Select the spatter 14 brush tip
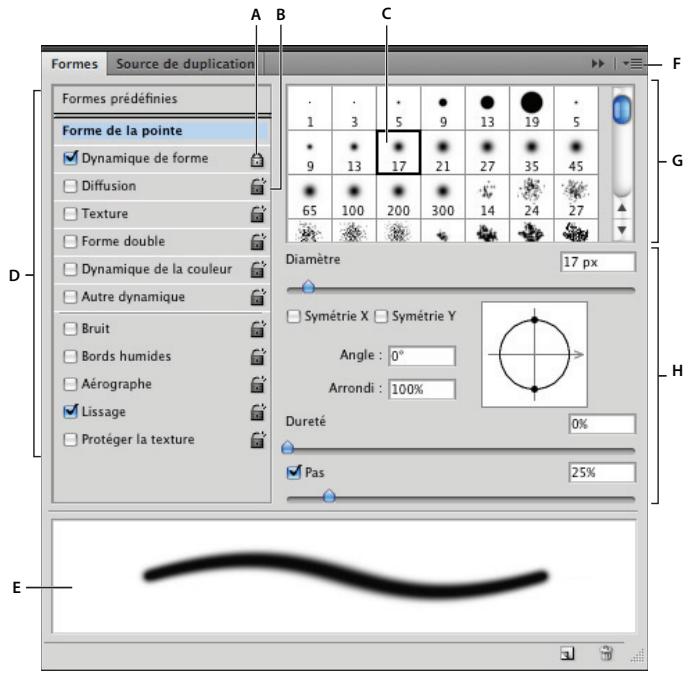The width and height of the screenshot is (692, 673). [x=487, y=197]
